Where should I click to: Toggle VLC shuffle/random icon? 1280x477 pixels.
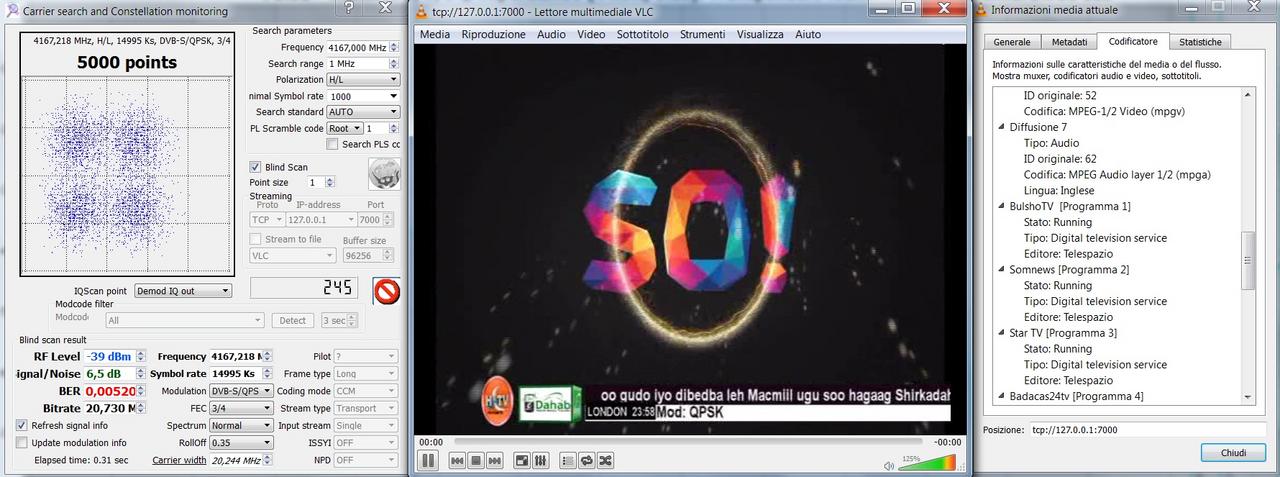click(605, 461)
